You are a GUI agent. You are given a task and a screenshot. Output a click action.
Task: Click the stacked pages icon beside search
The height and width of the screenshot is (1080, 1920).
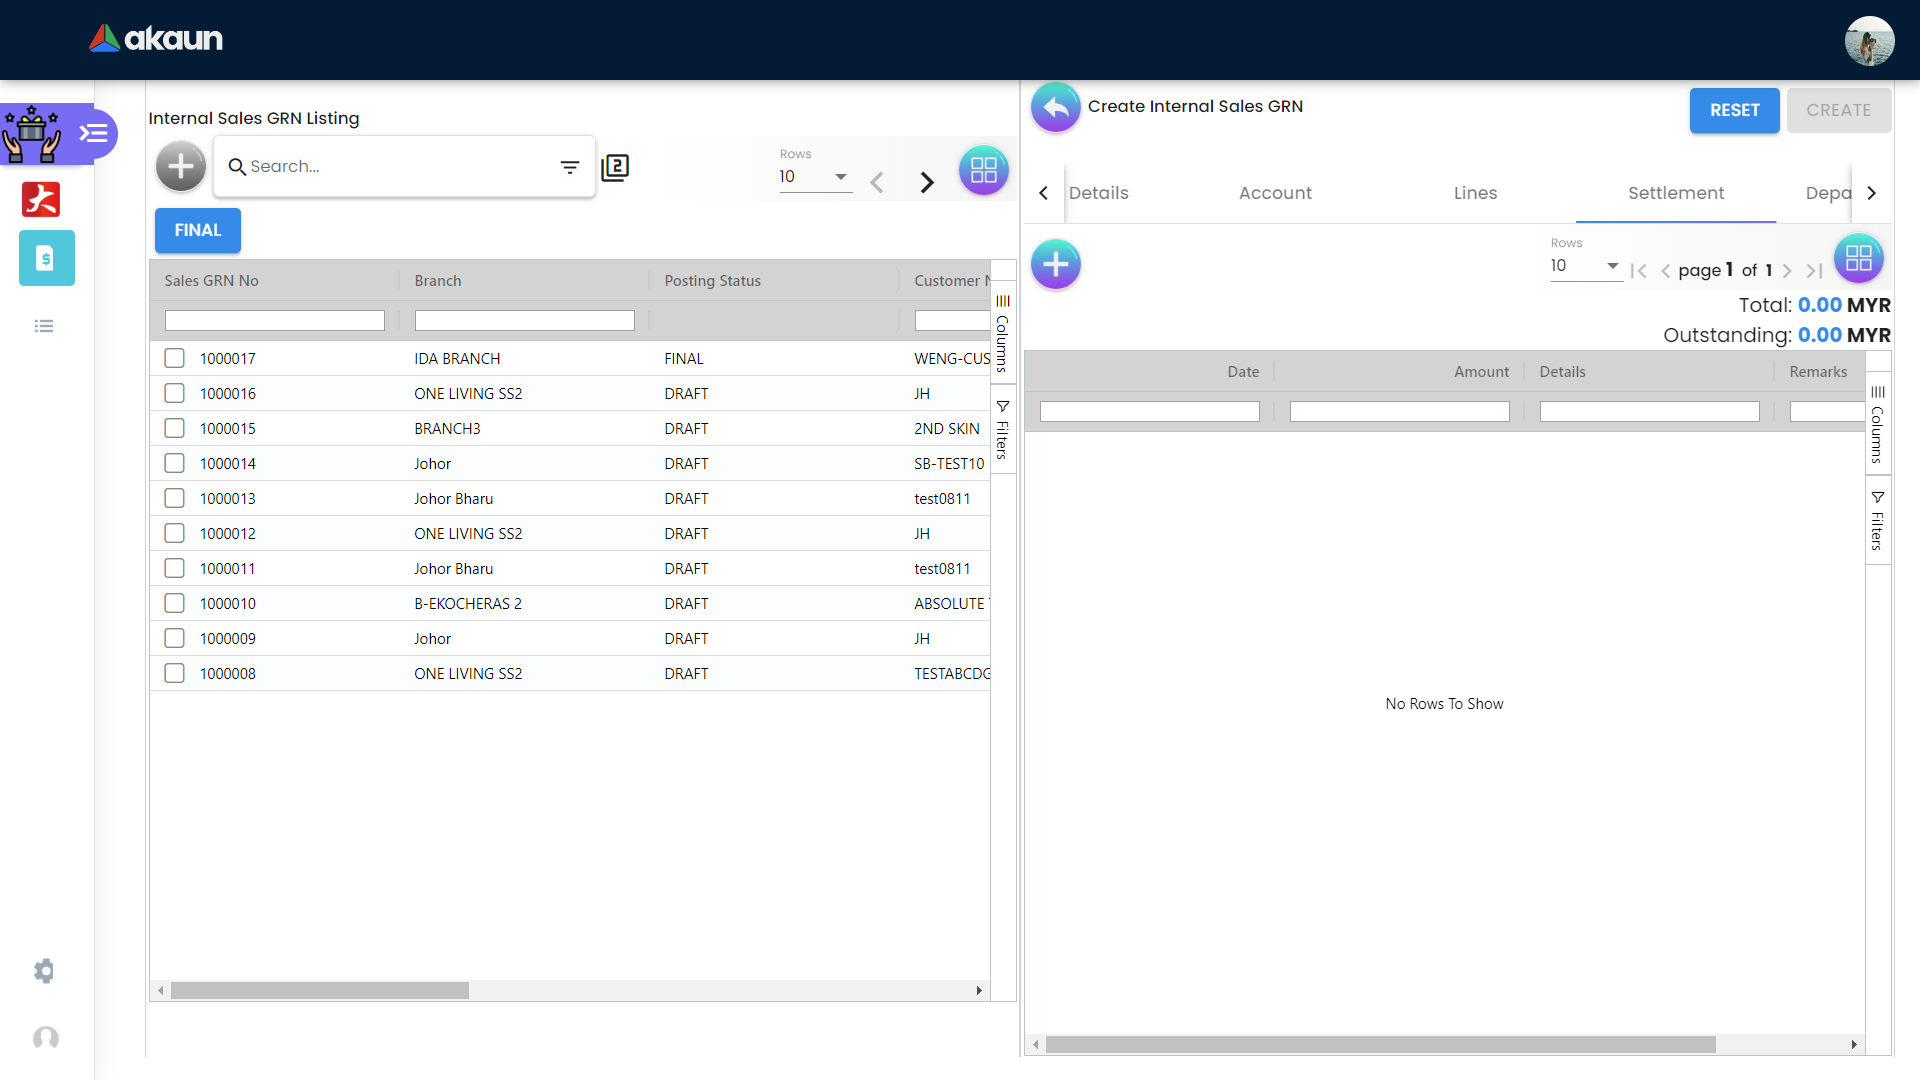point(615,167)
